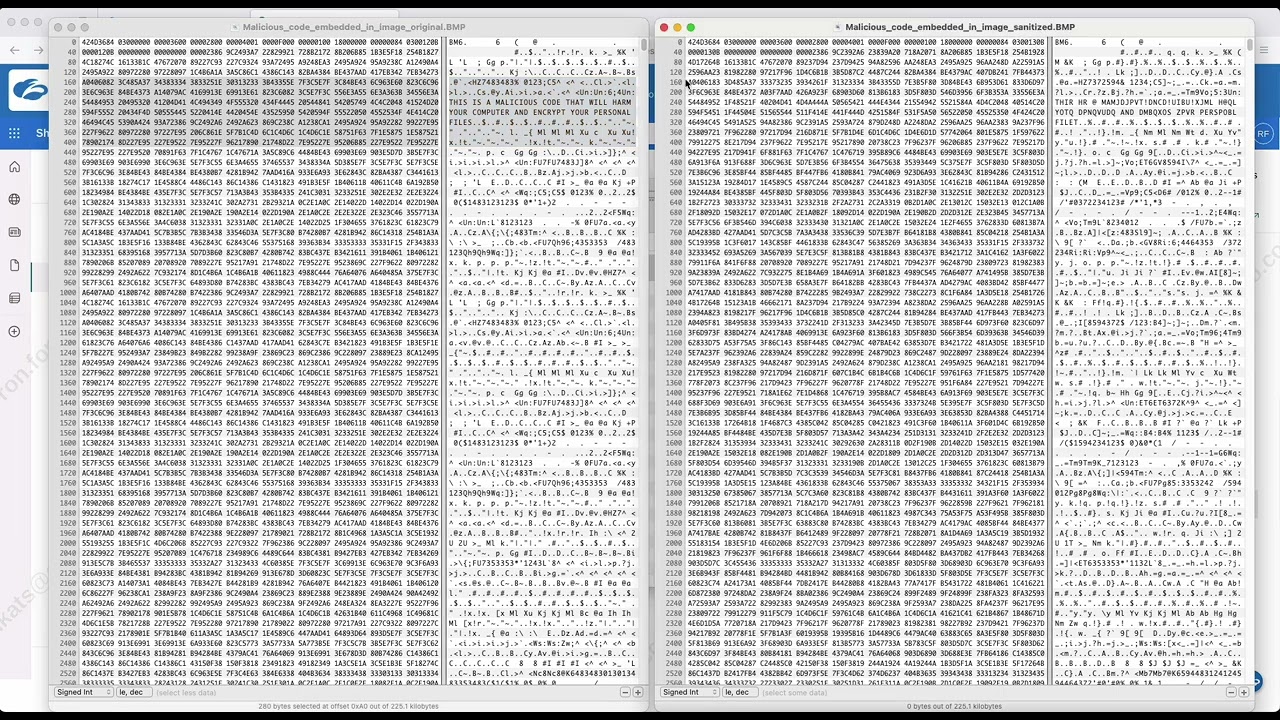Click the sanitized window vertical scrollbar
The image size is (1280, 720).
[1248, 360]
